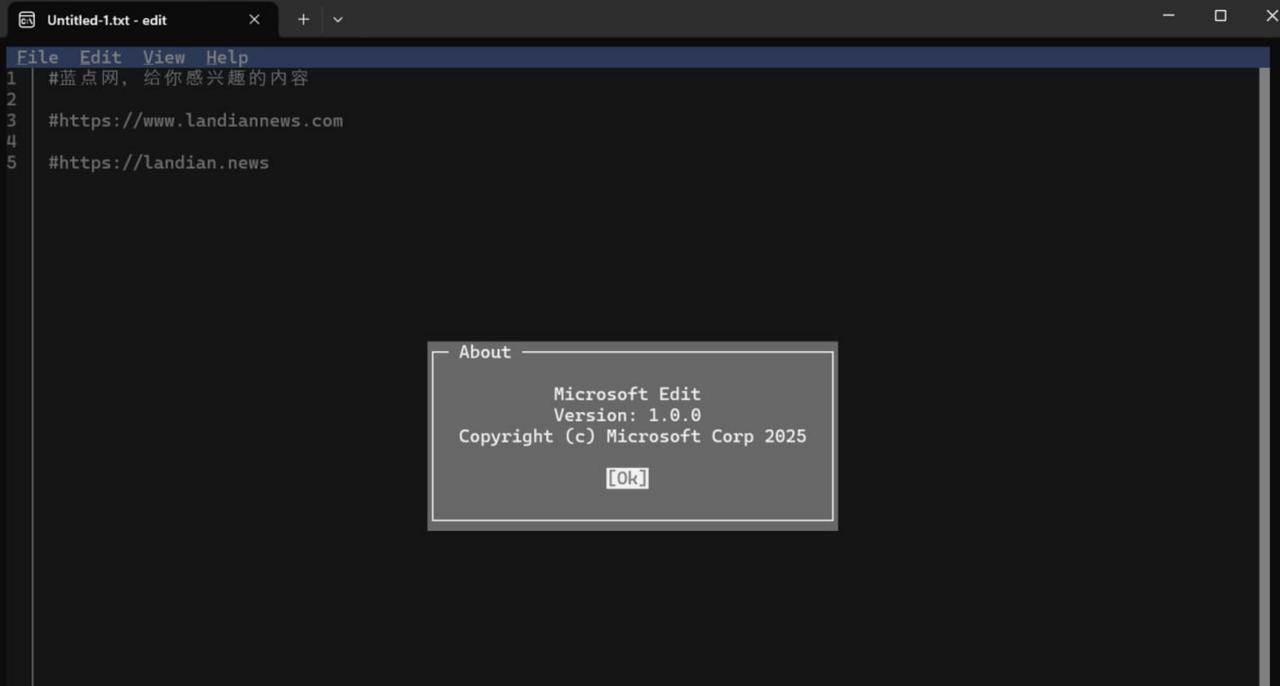Image resolution: width=1280 pixels, height=686 pixels.
Task: Click the Ok button in About dialog
Action: [x=627, y=478]
